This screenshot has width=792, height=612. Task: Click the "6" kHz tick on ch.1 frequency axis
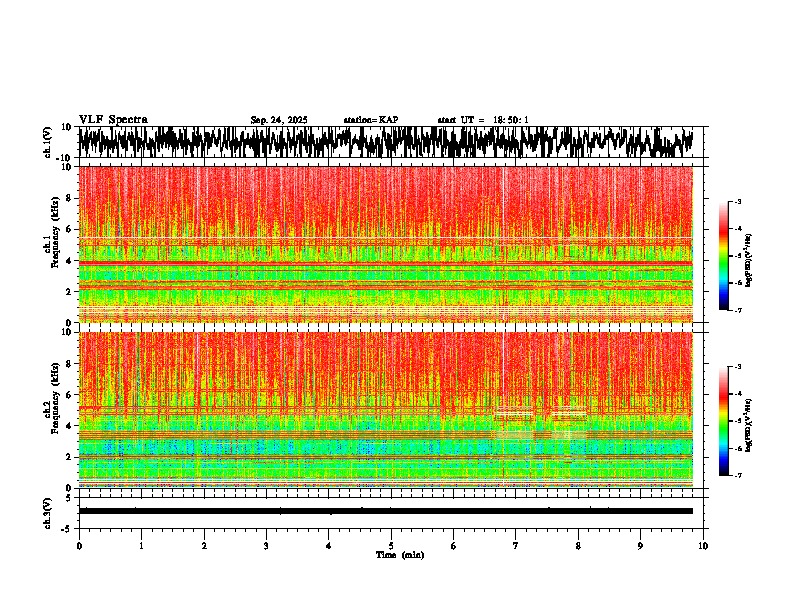pyautogui.click(x=70, y=229)
